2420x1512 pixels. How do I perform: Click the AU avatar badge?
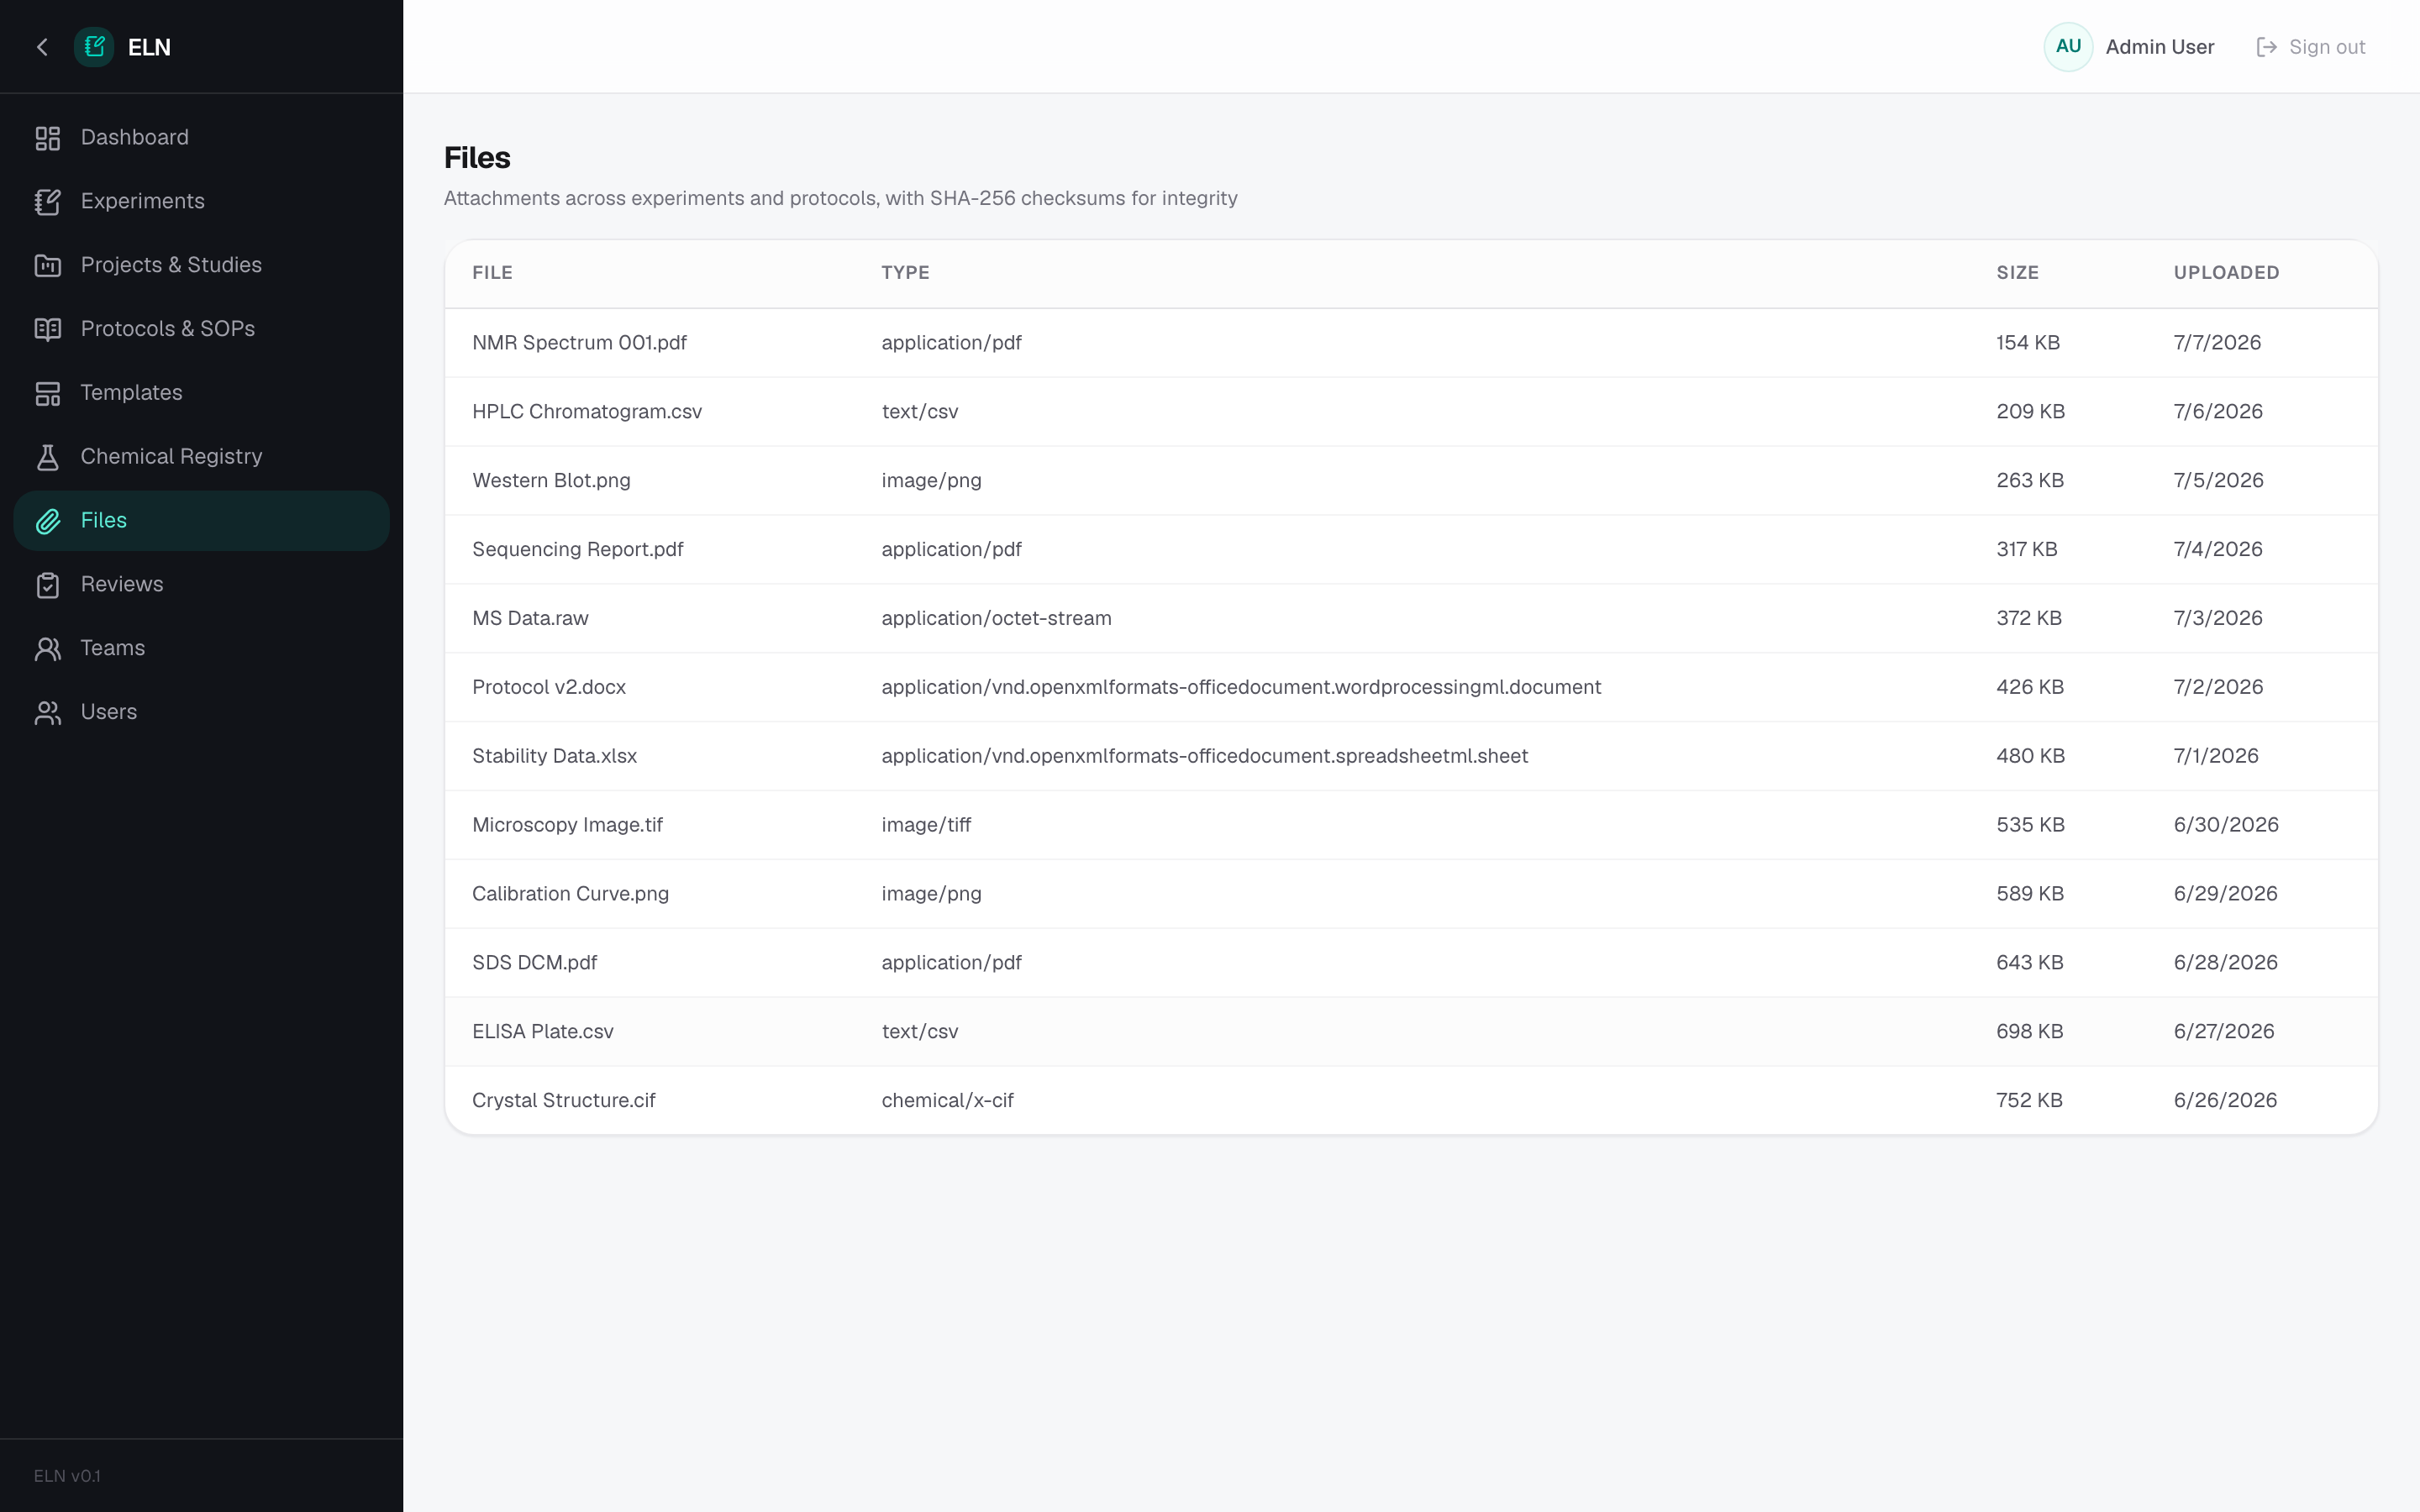coord(2068,47)
